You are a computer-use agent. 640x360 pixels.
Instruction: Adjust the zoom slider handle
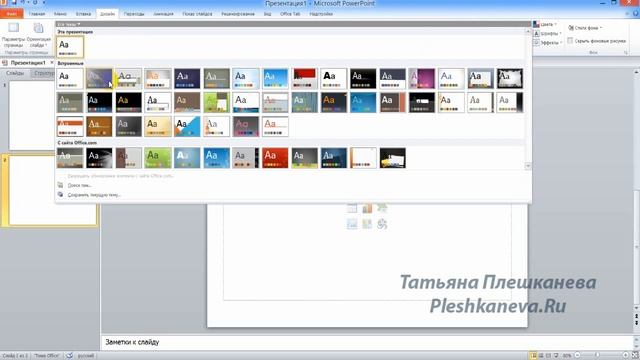pos(597,356)
